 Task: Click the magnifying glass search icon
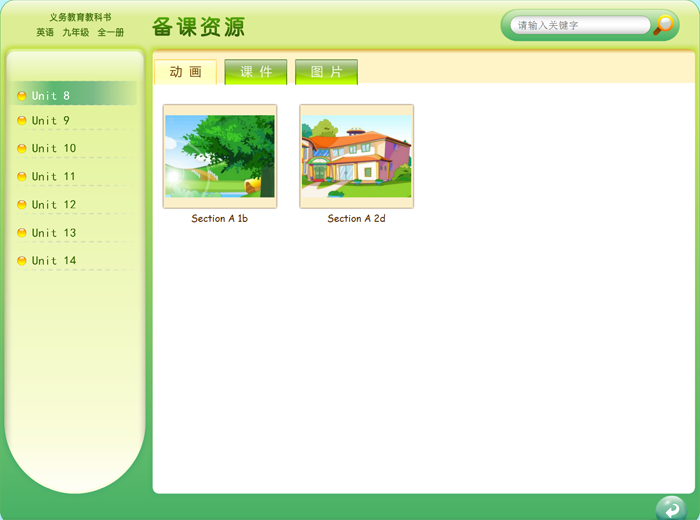point(664,25)
